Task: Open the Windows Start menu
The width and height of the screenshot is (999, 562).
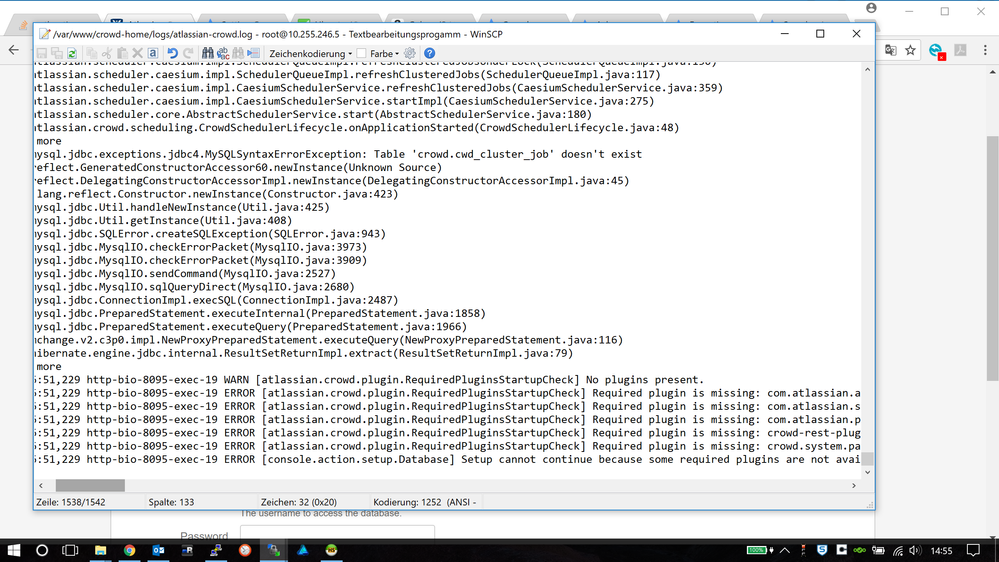Action: (13, 550)
